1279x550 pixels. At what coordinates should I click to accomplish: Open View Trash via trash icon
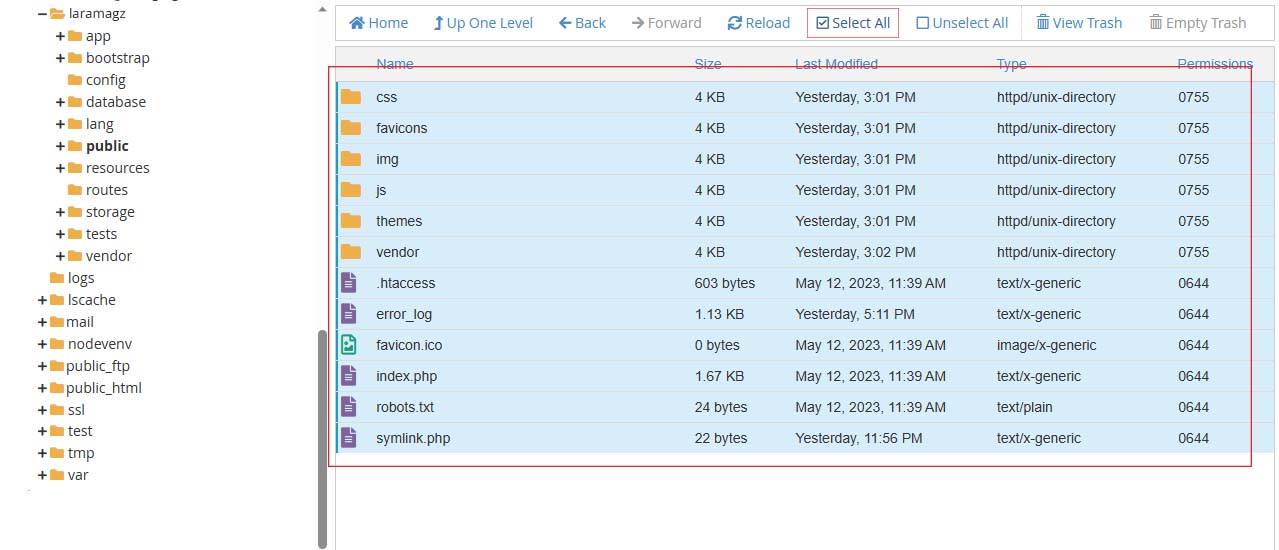[1043, 23]
